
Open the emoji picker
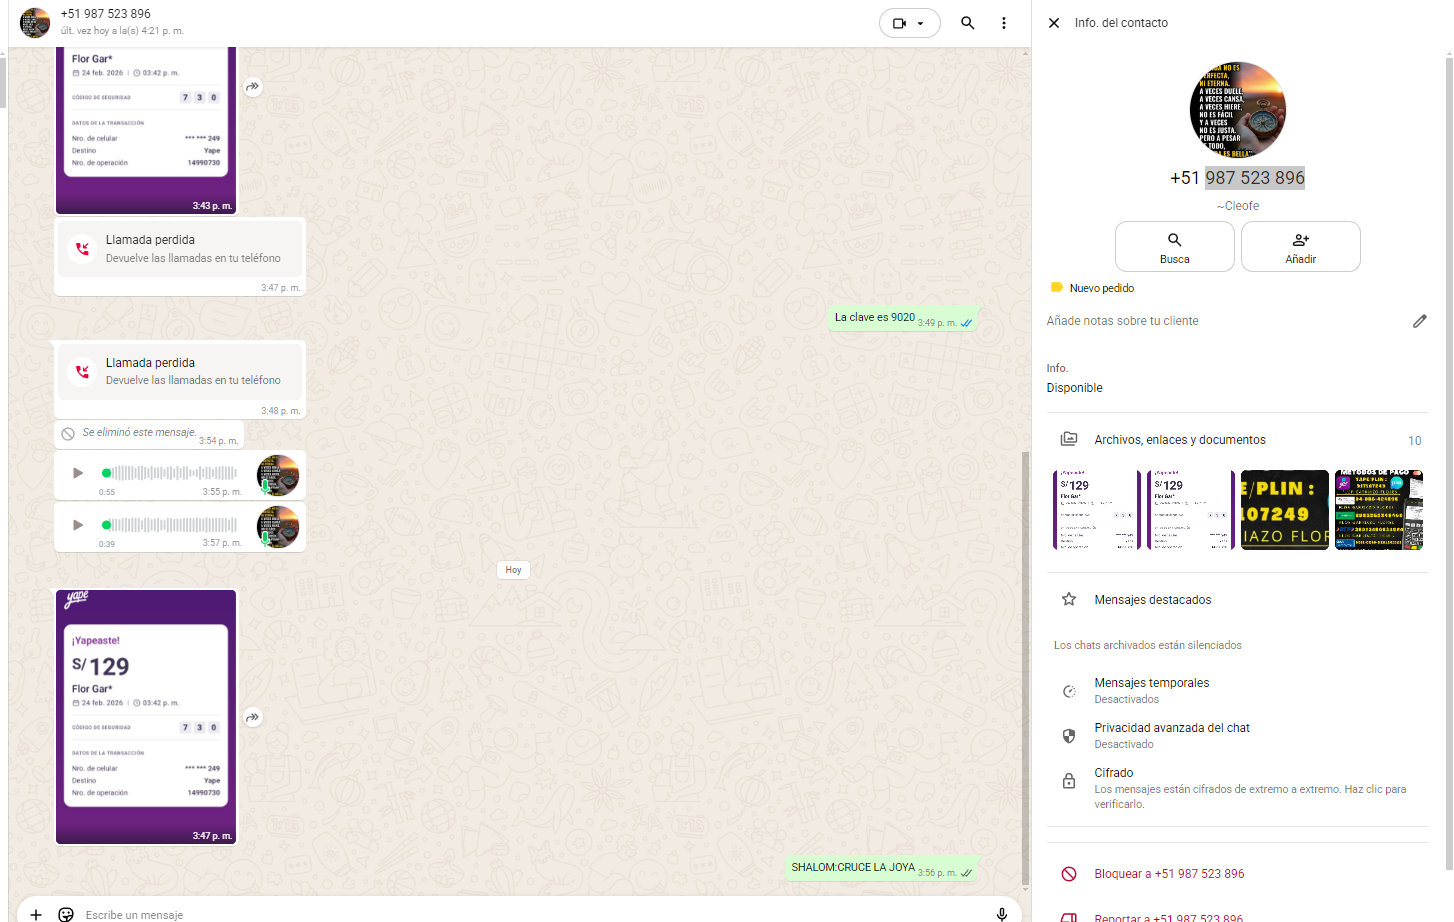66,914
